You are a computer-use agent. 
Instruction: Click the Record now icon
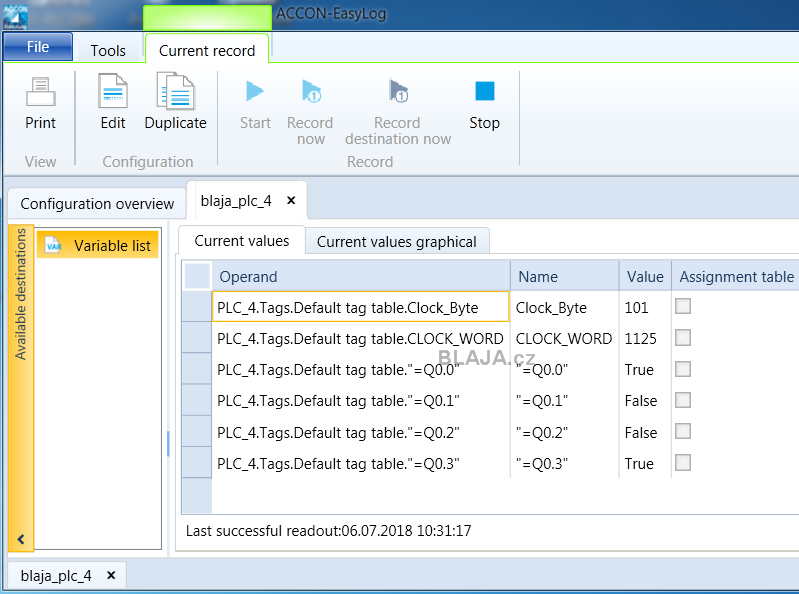[x=310, y=91]
